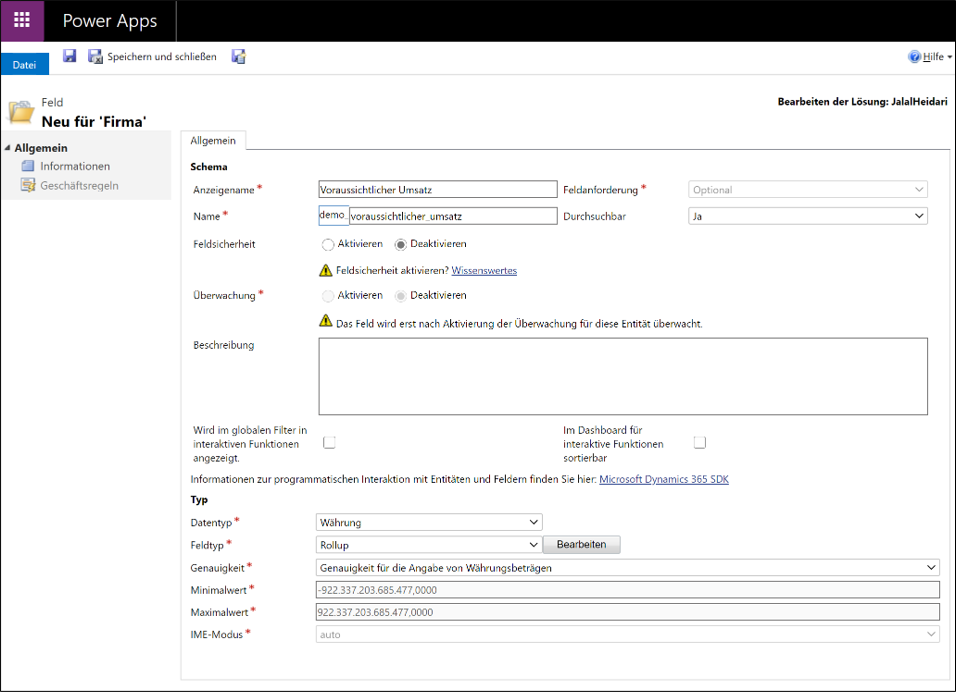Click the Feld folder icon

(x=21, y=112)
